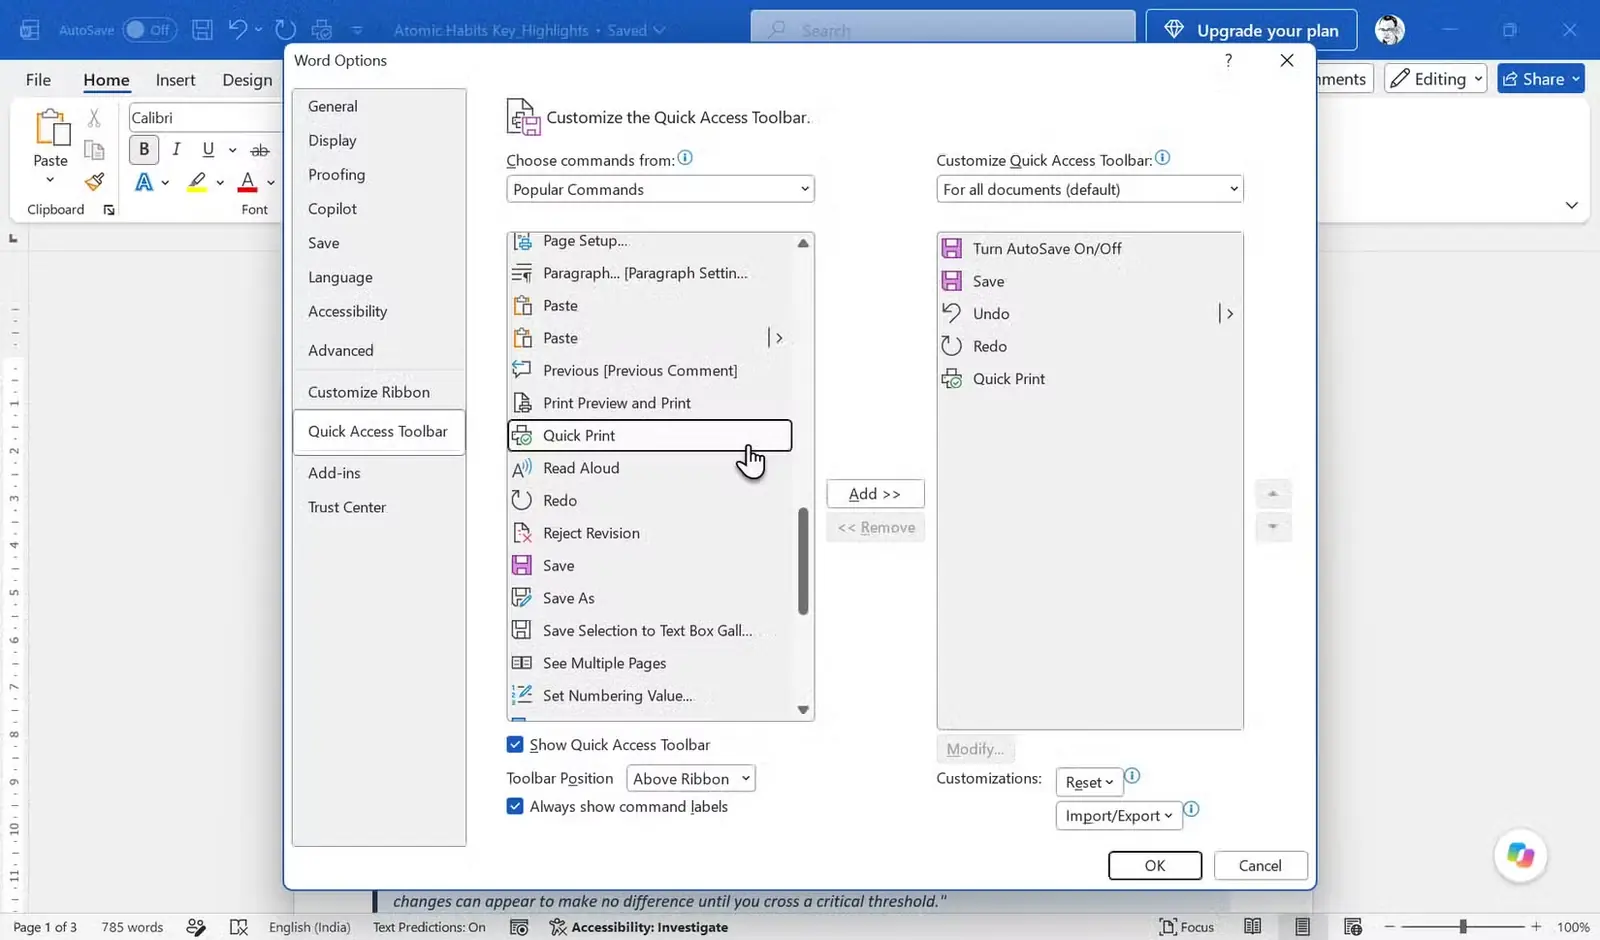Click the info icon next to Import/Export
The image size is (1600, 940).
[1191, 809]
